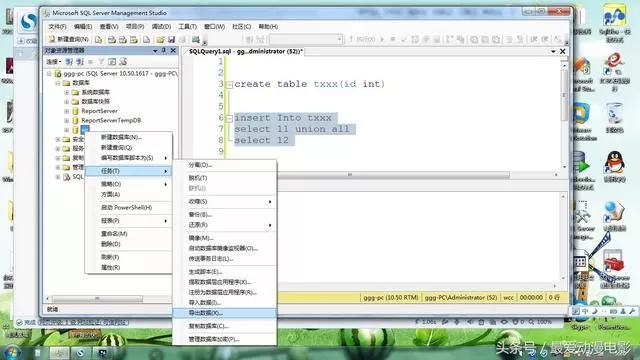640x360 pixels.
Task: Click the Object Explorer horizontal scrollbar
Action: [98, 299]
